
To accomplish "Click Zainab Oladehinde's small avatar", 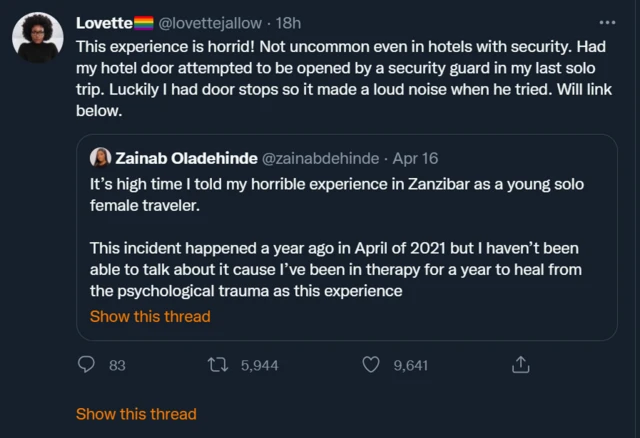I will tap(100, 158).
